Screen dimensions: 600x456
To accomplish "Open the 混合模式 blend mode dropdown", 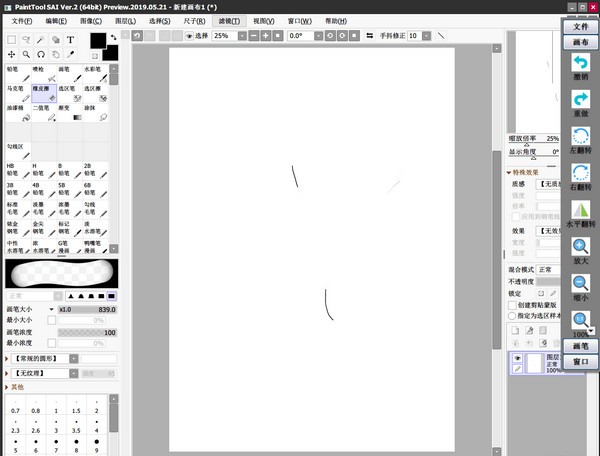I will (x=548, y=270).
